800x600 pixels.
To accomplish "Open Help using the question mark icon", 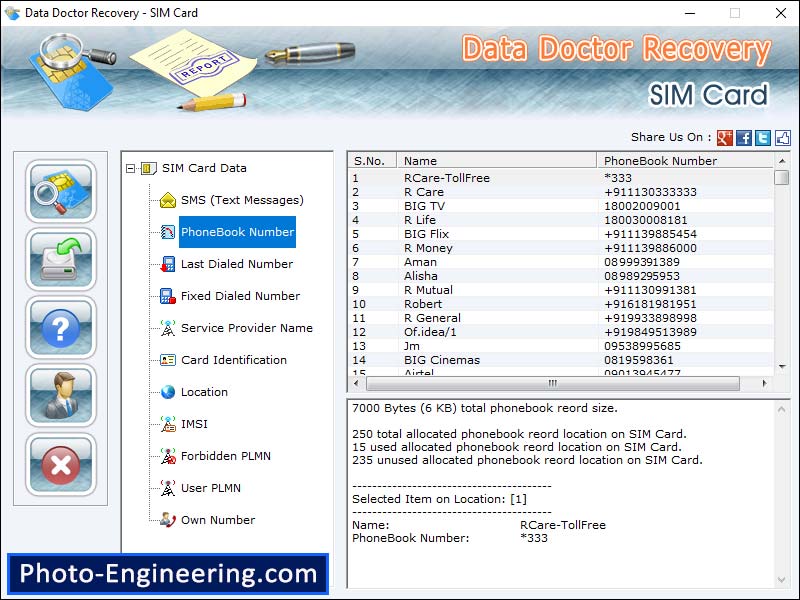I will click(x=60, y=329).
